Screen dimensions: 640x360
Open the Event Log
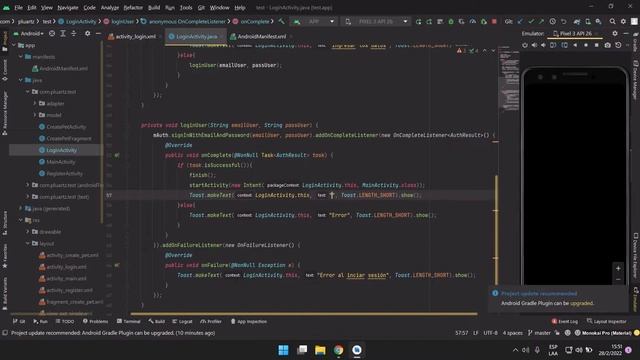pos(564,322)
